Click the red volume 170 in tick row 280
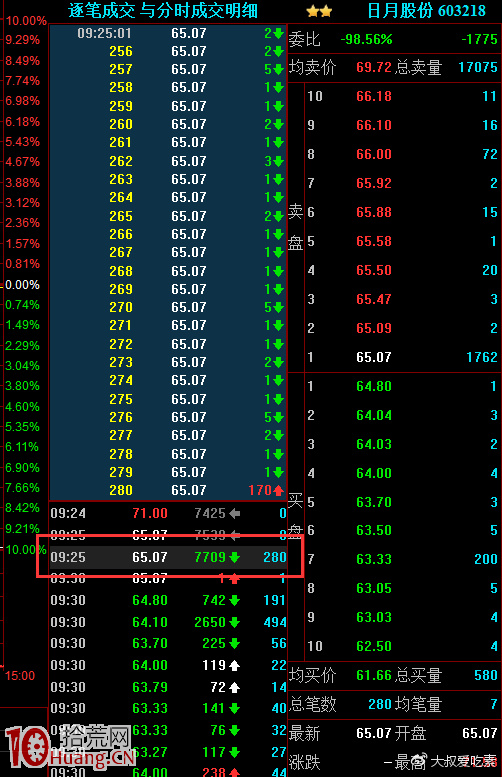 [260, 491]
